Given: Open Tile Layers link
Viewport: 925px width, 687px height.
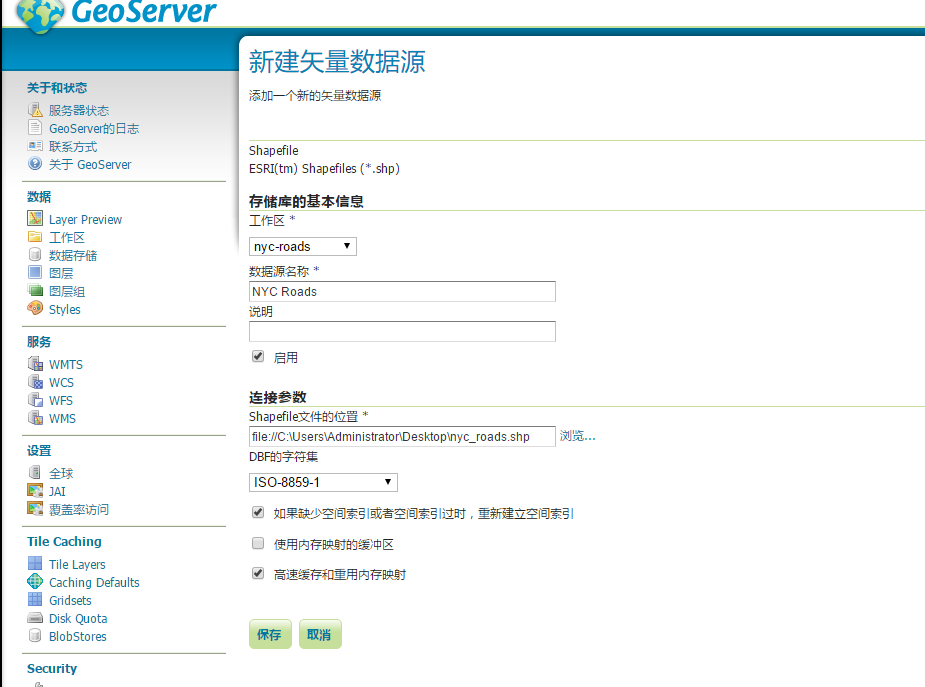Looking at the screenshot, I should click(x=77, y=564).
